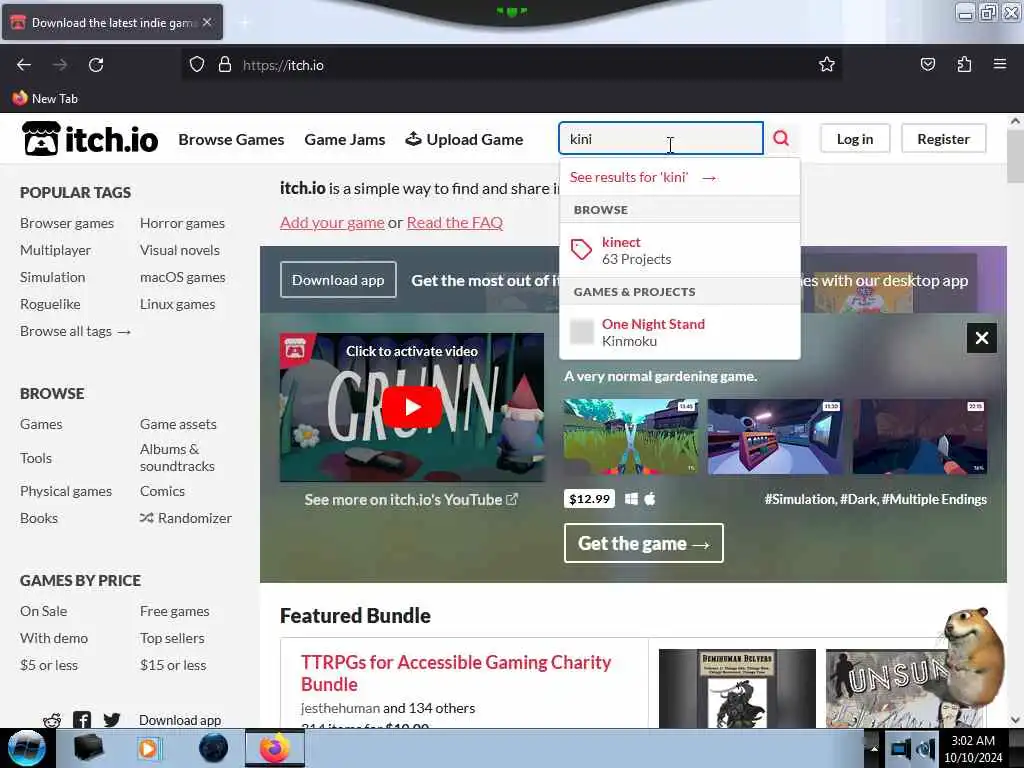Click the address bar URL
The image size is (1024, 768).
283,65
